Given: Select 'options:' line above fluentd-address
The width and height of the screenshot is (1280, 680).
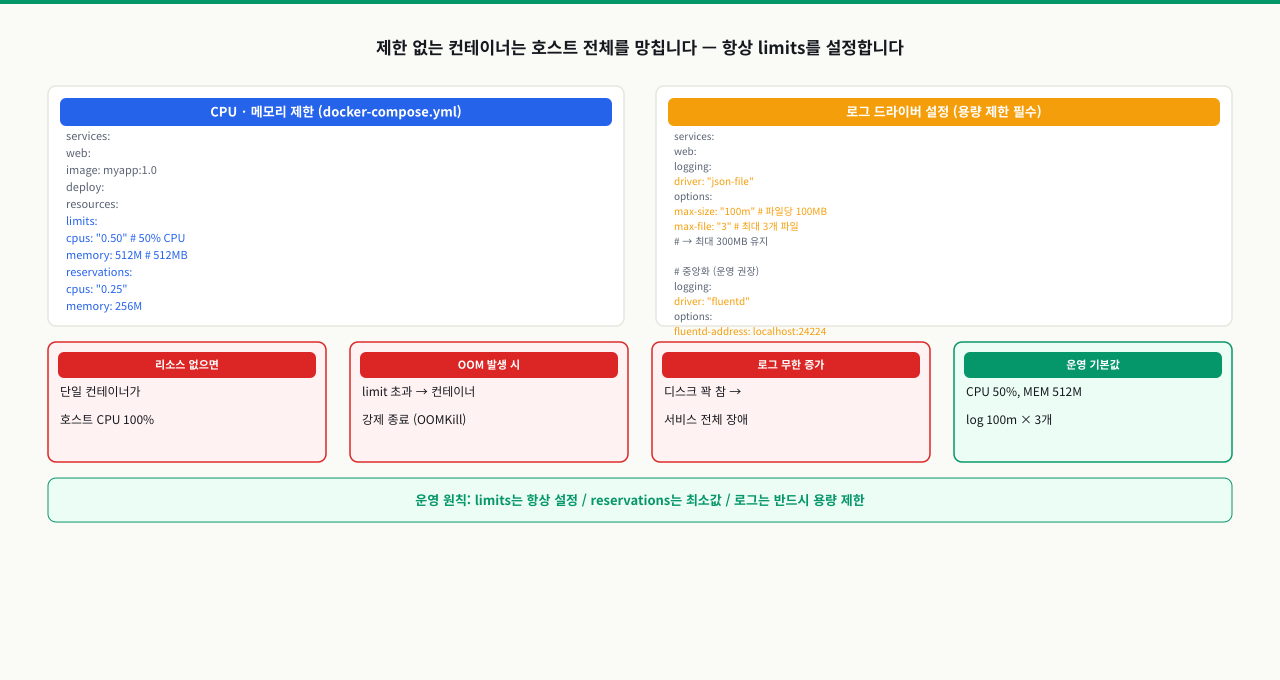Looking at the screenshot, I should coord(693,316).
